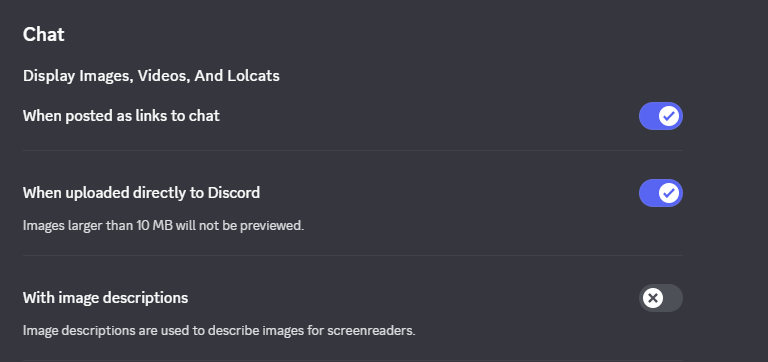
Task: Click the divider below the links-to-chat setting
Action: coord(353,150)
